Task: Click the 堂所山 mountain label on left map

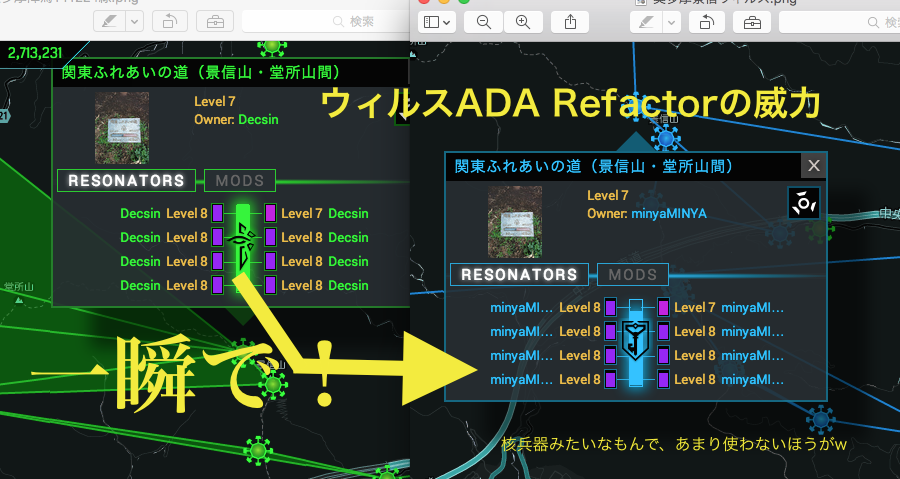Action: [x=19, y=286]
